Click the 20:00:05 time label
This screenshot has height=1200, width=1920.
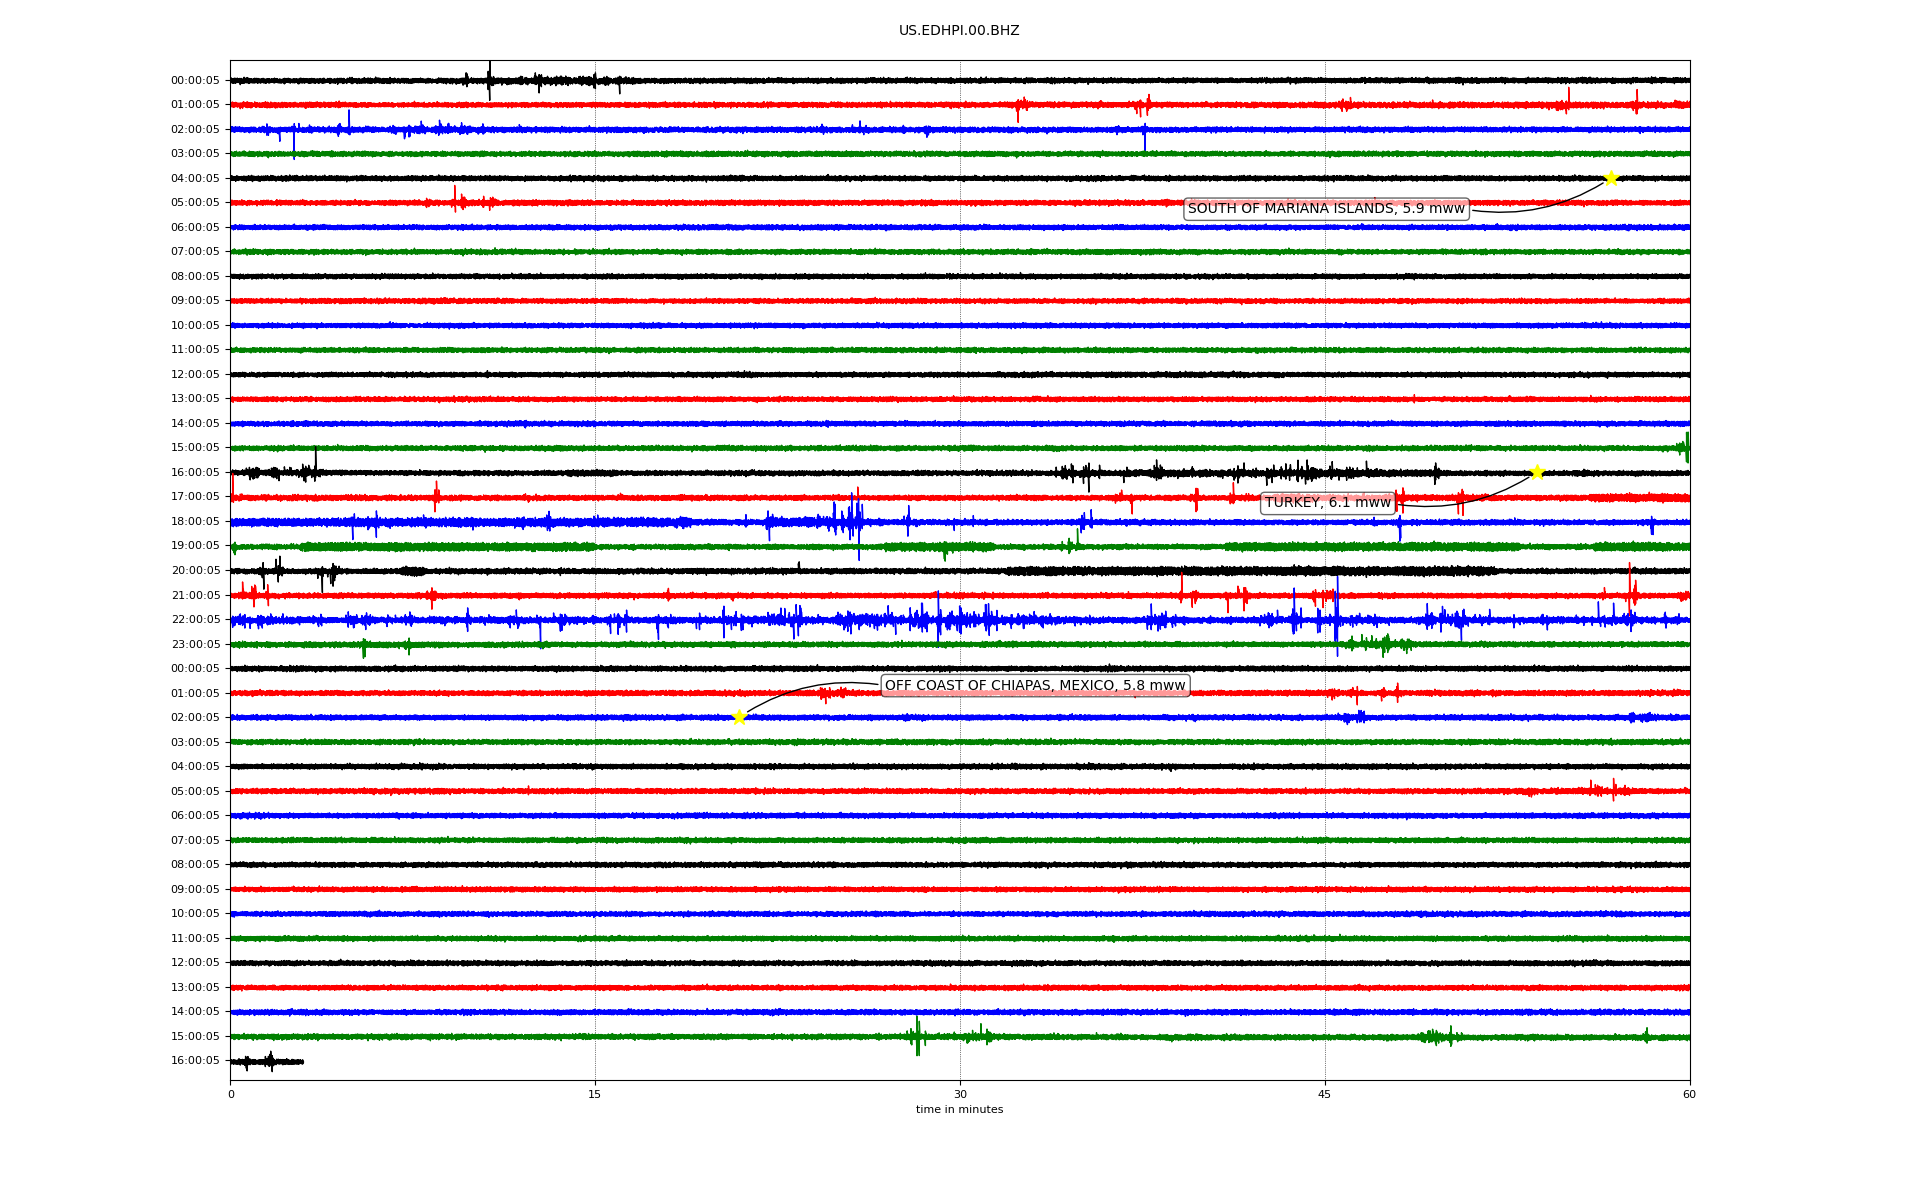[195, 571]
